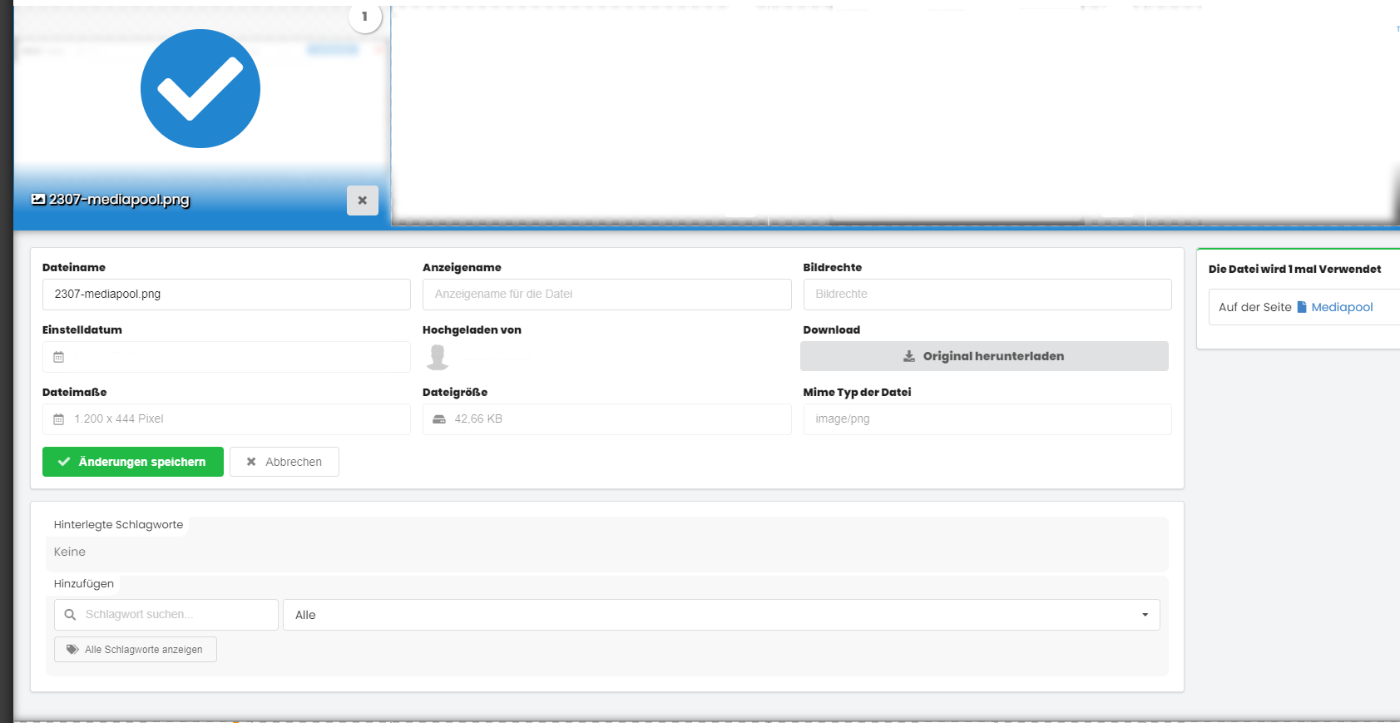Click the Schlagwort suchen search box
1400x723 pixels.
click(x=166, y=615)
